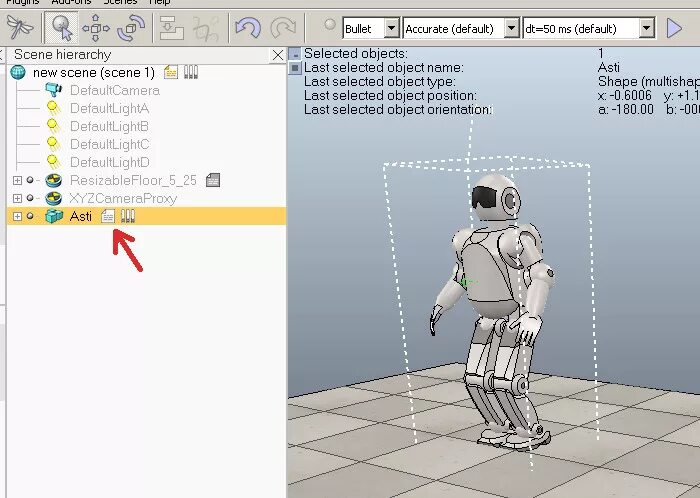Screen dimensions: 700x498
Task: Click the DefaultLightB bulb icon
Action: click(53, 127)
